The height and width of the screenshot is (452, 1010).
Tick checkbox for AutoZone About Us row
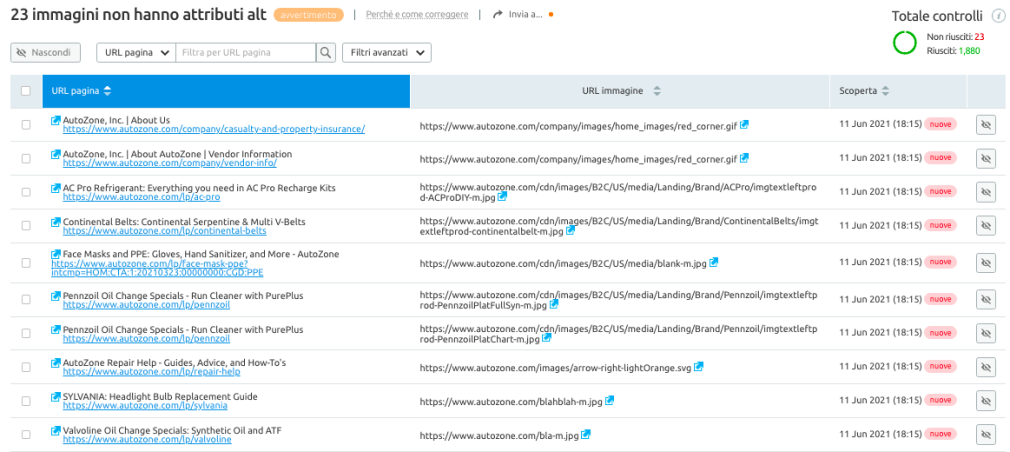(26, 125)
